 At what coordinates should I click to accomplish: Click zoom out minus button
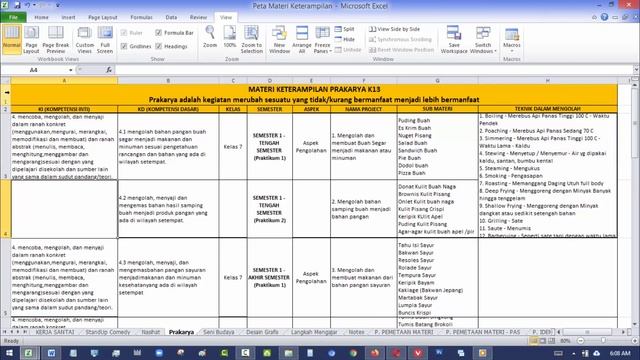pos(580,340)
